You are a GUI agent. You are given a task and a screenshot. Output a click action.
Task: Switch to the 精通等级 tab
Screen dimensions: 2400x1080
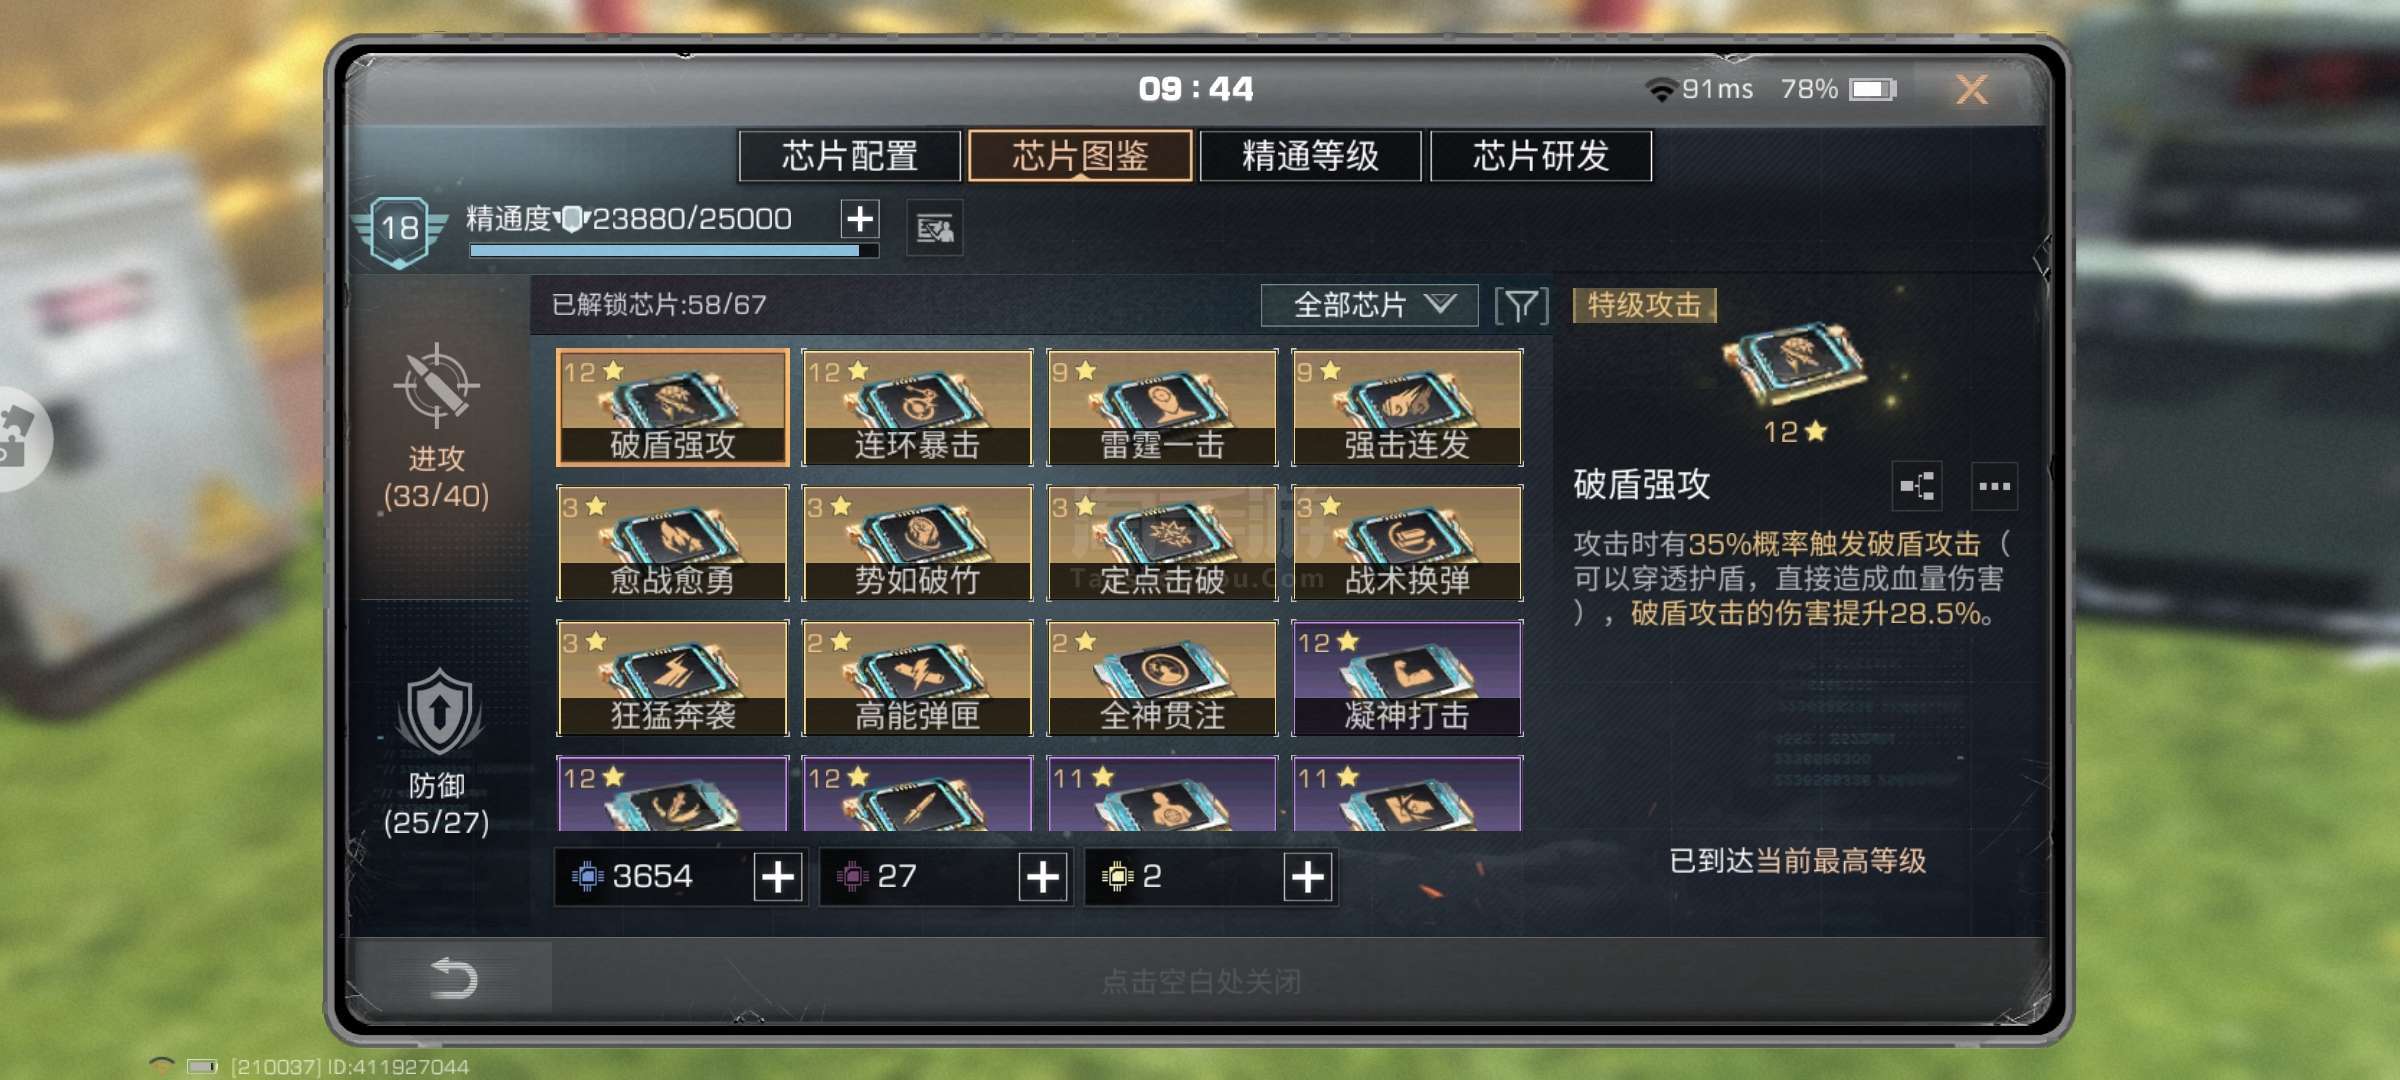tap(1310, 156)
